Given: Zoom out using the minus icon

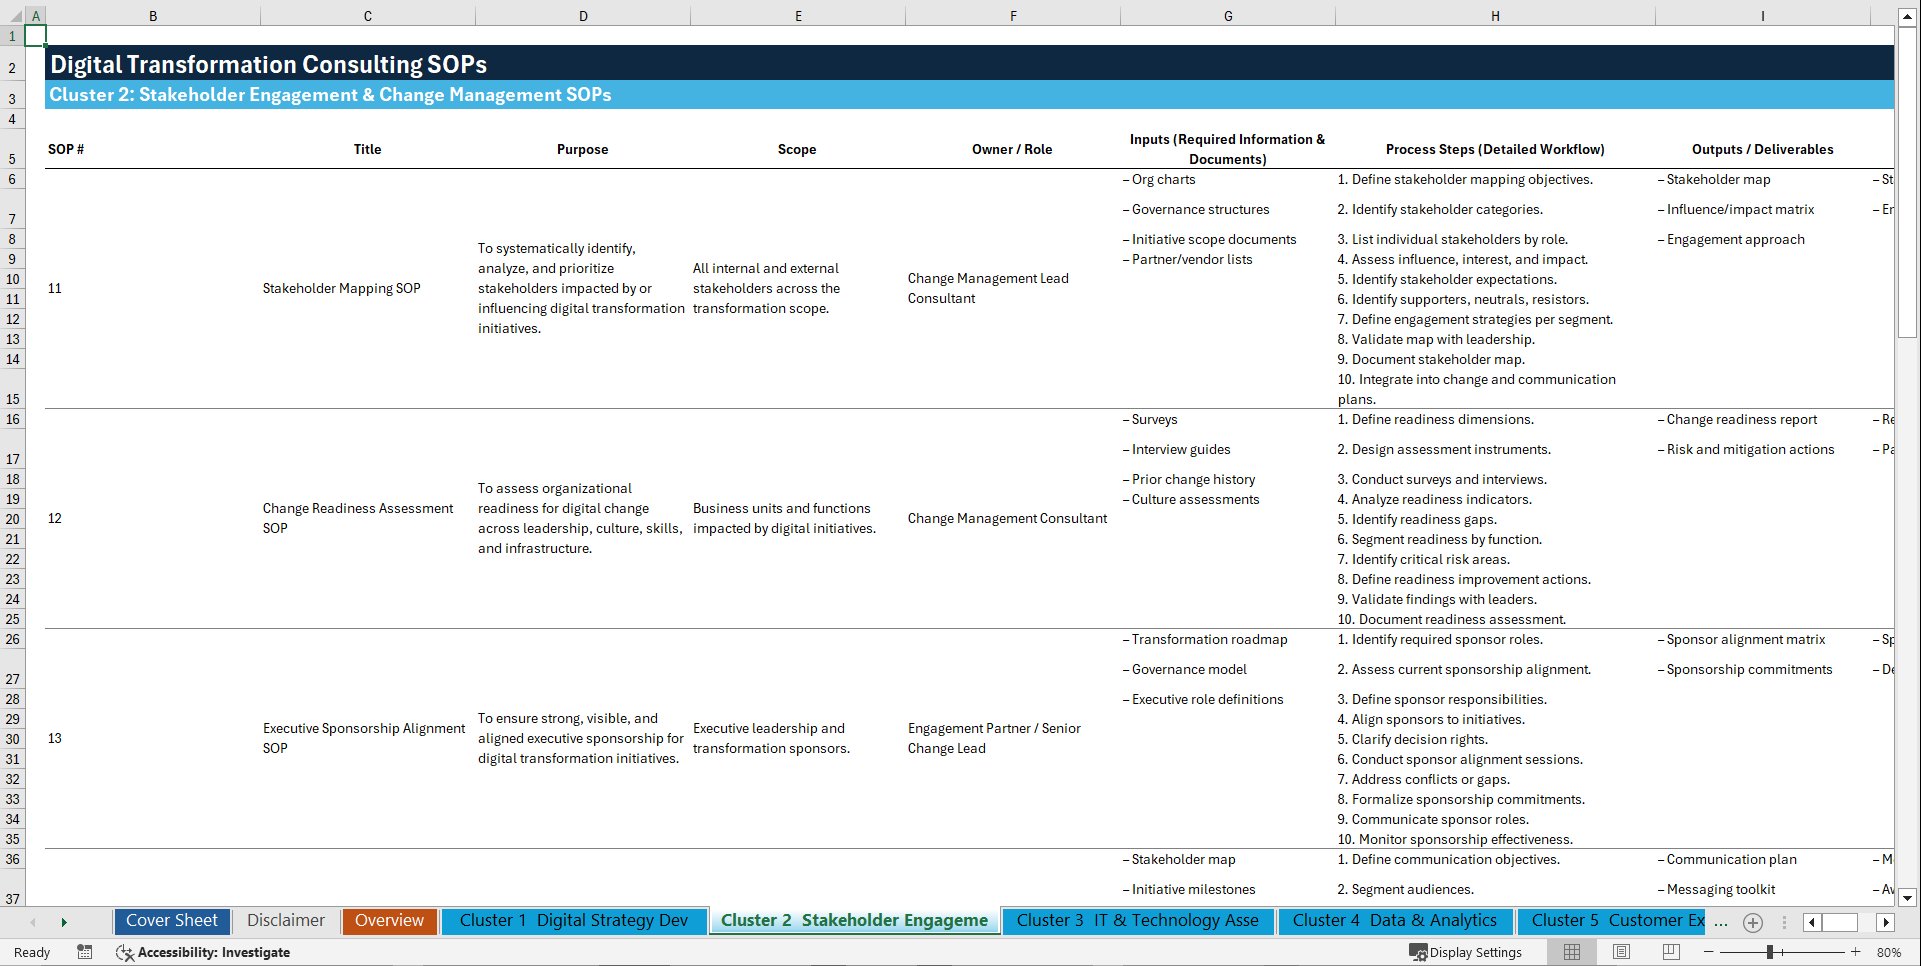Looking at the screenshot, I should click(x=1708, y=952).
